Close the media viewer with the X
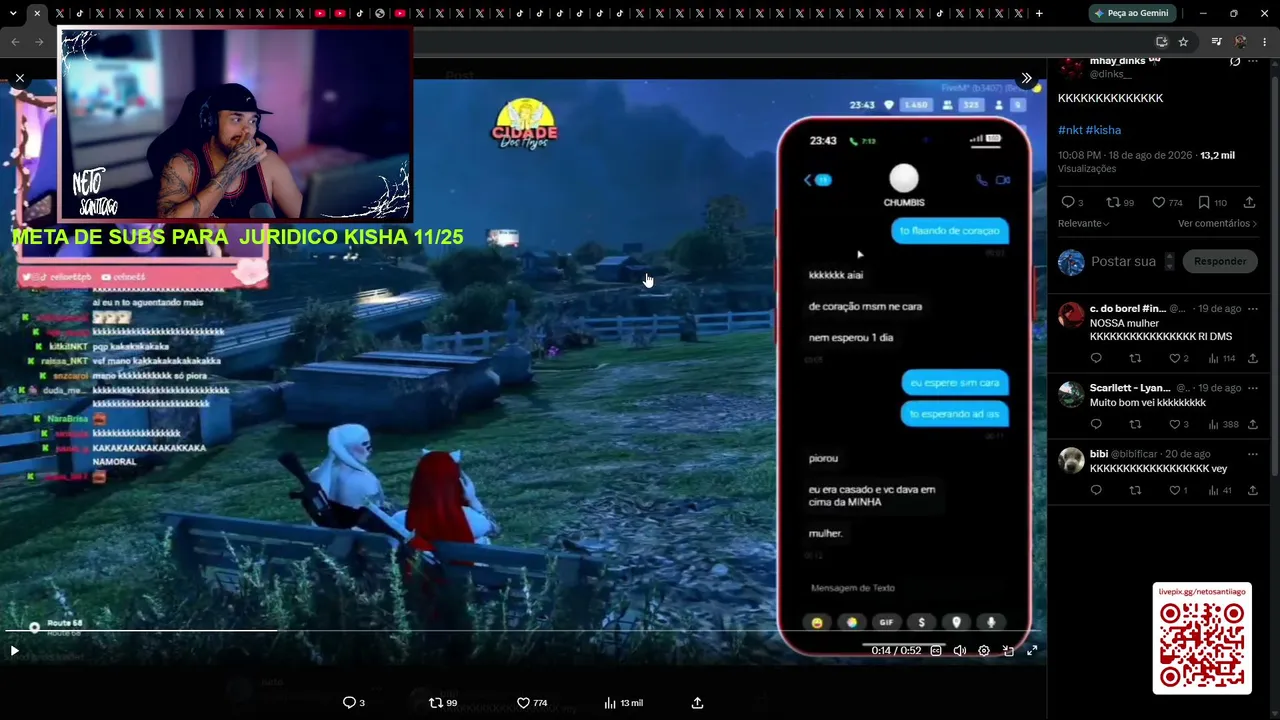The height and width of the screenshot is (720, 1280). pos(19,78)
